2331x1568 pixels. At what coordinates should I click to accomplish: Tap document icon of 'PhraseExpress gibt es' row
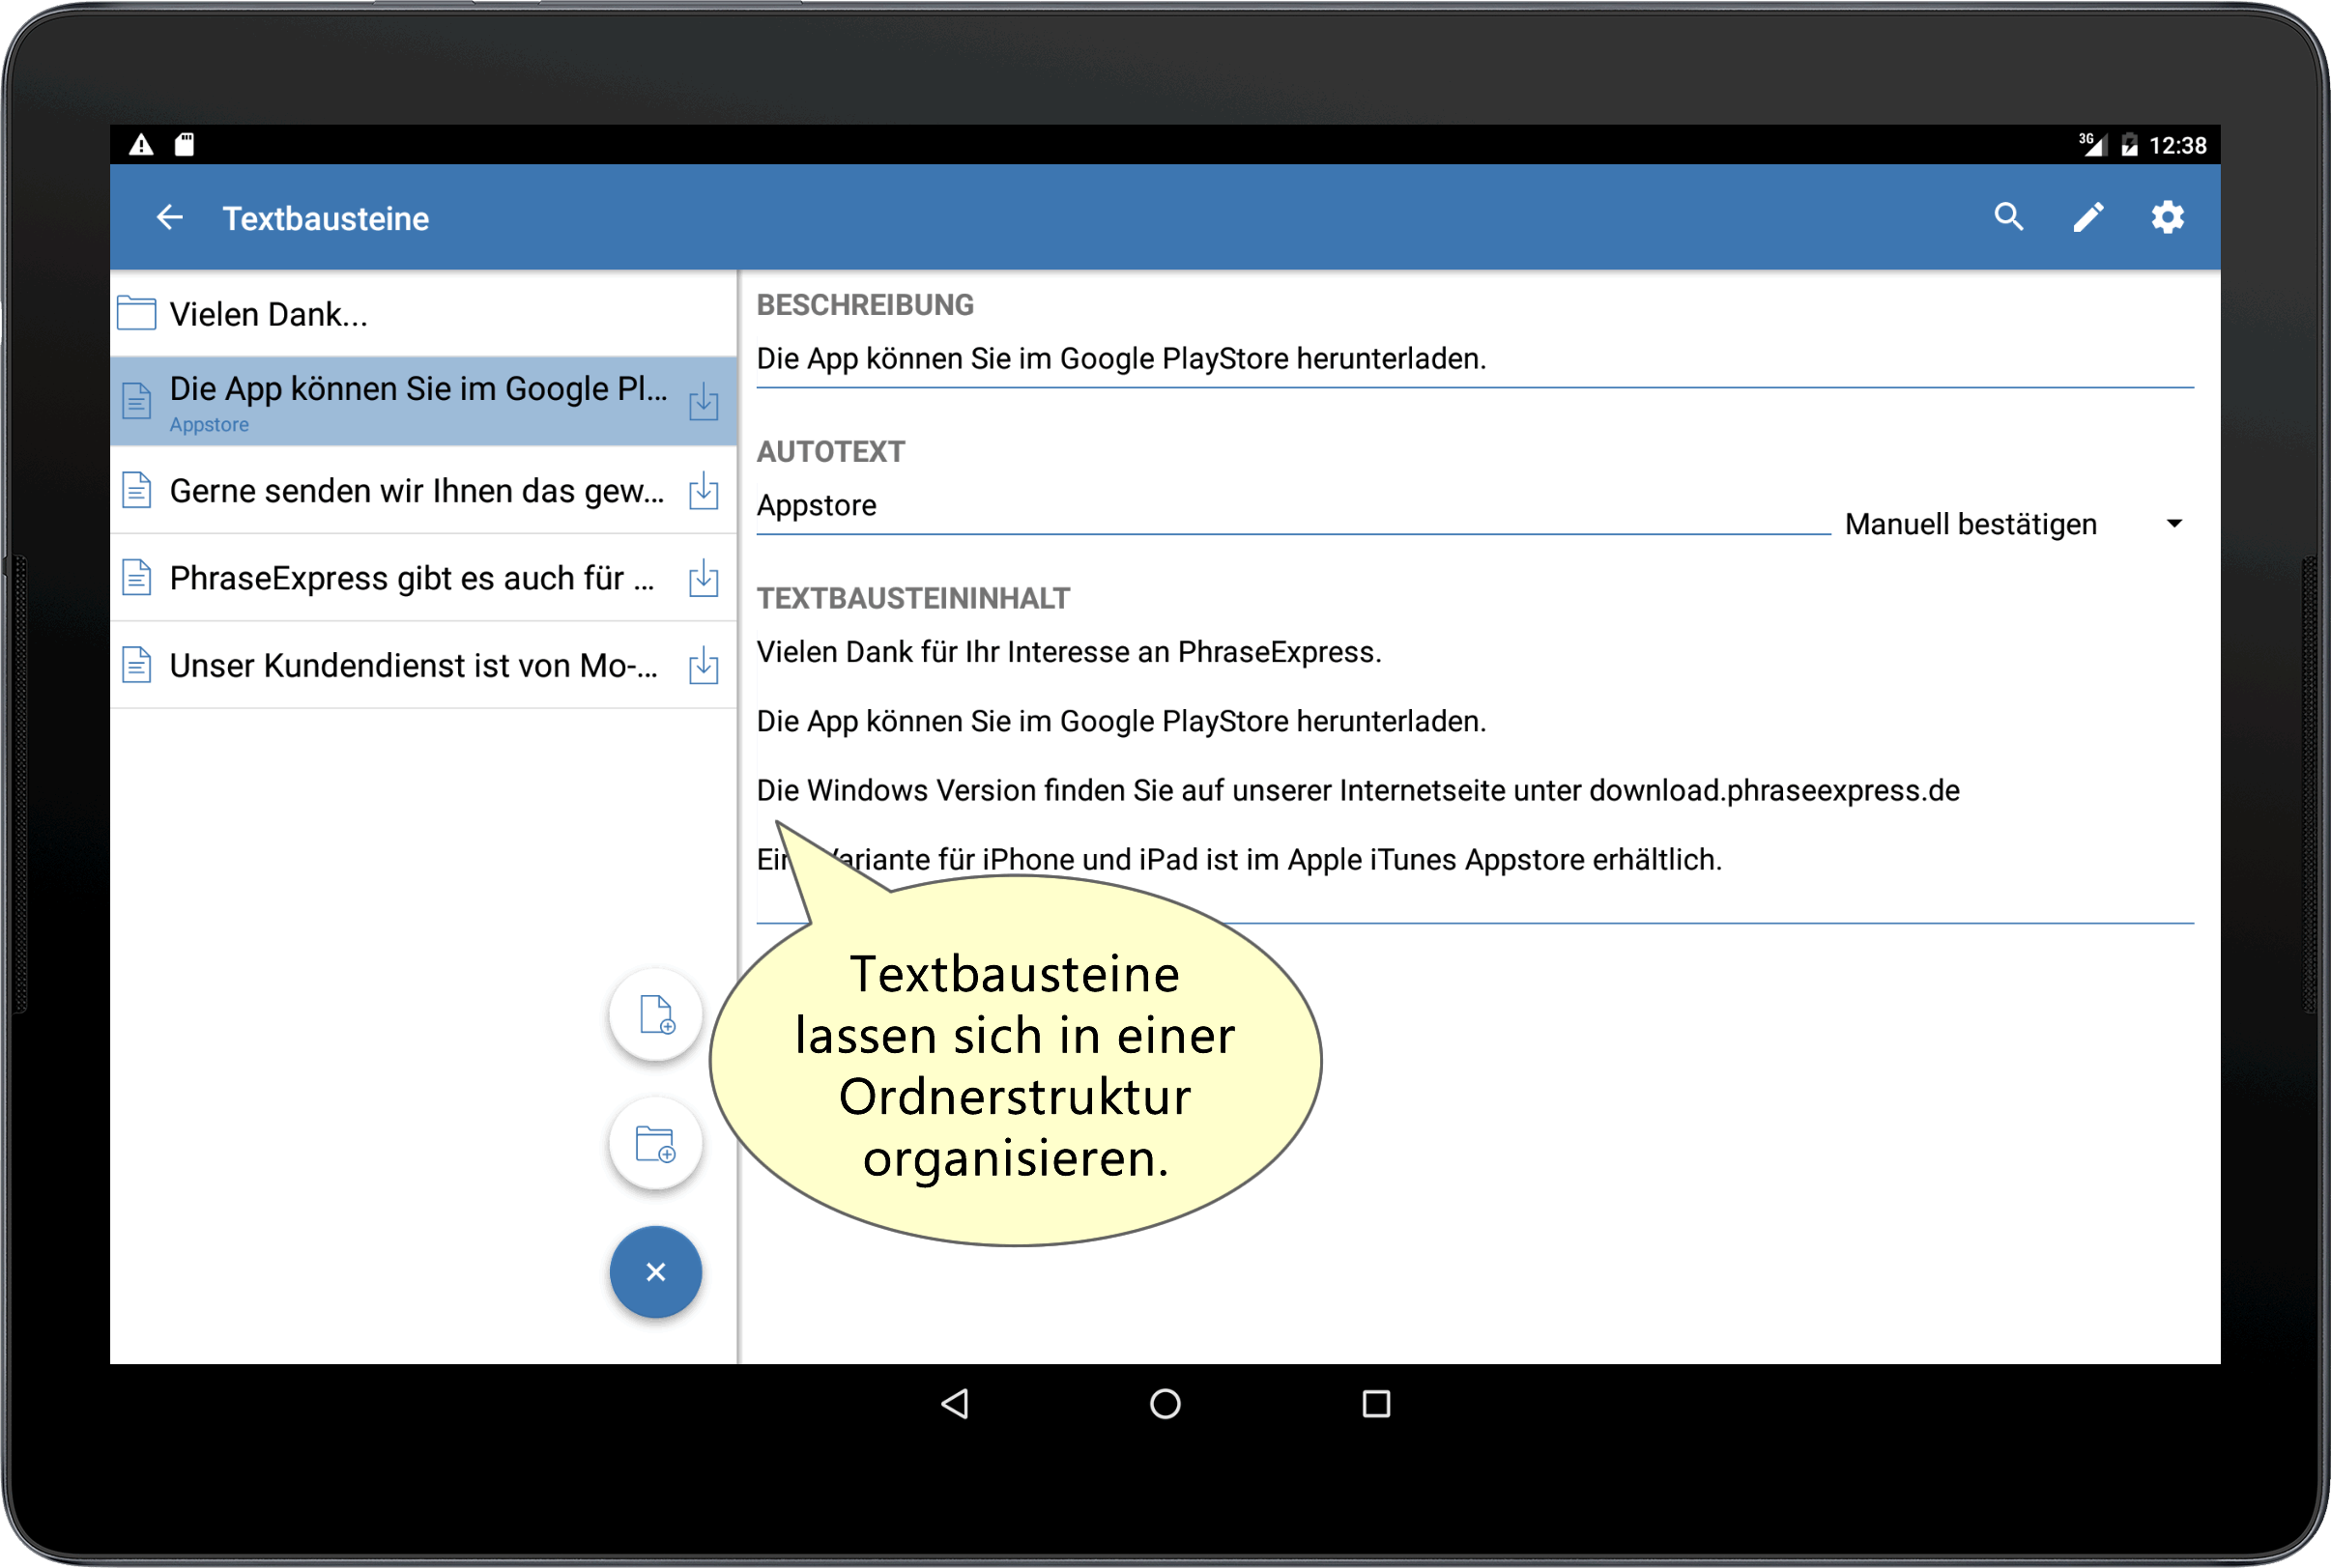(136, 577)
